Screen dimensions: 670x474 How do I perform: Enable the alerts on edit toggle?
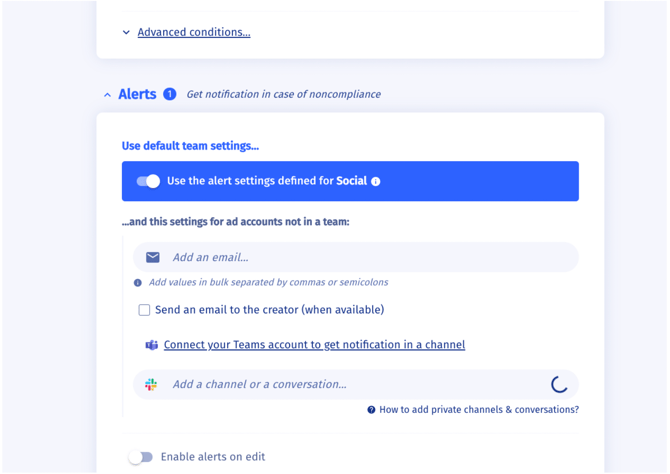tap(141, 457)
